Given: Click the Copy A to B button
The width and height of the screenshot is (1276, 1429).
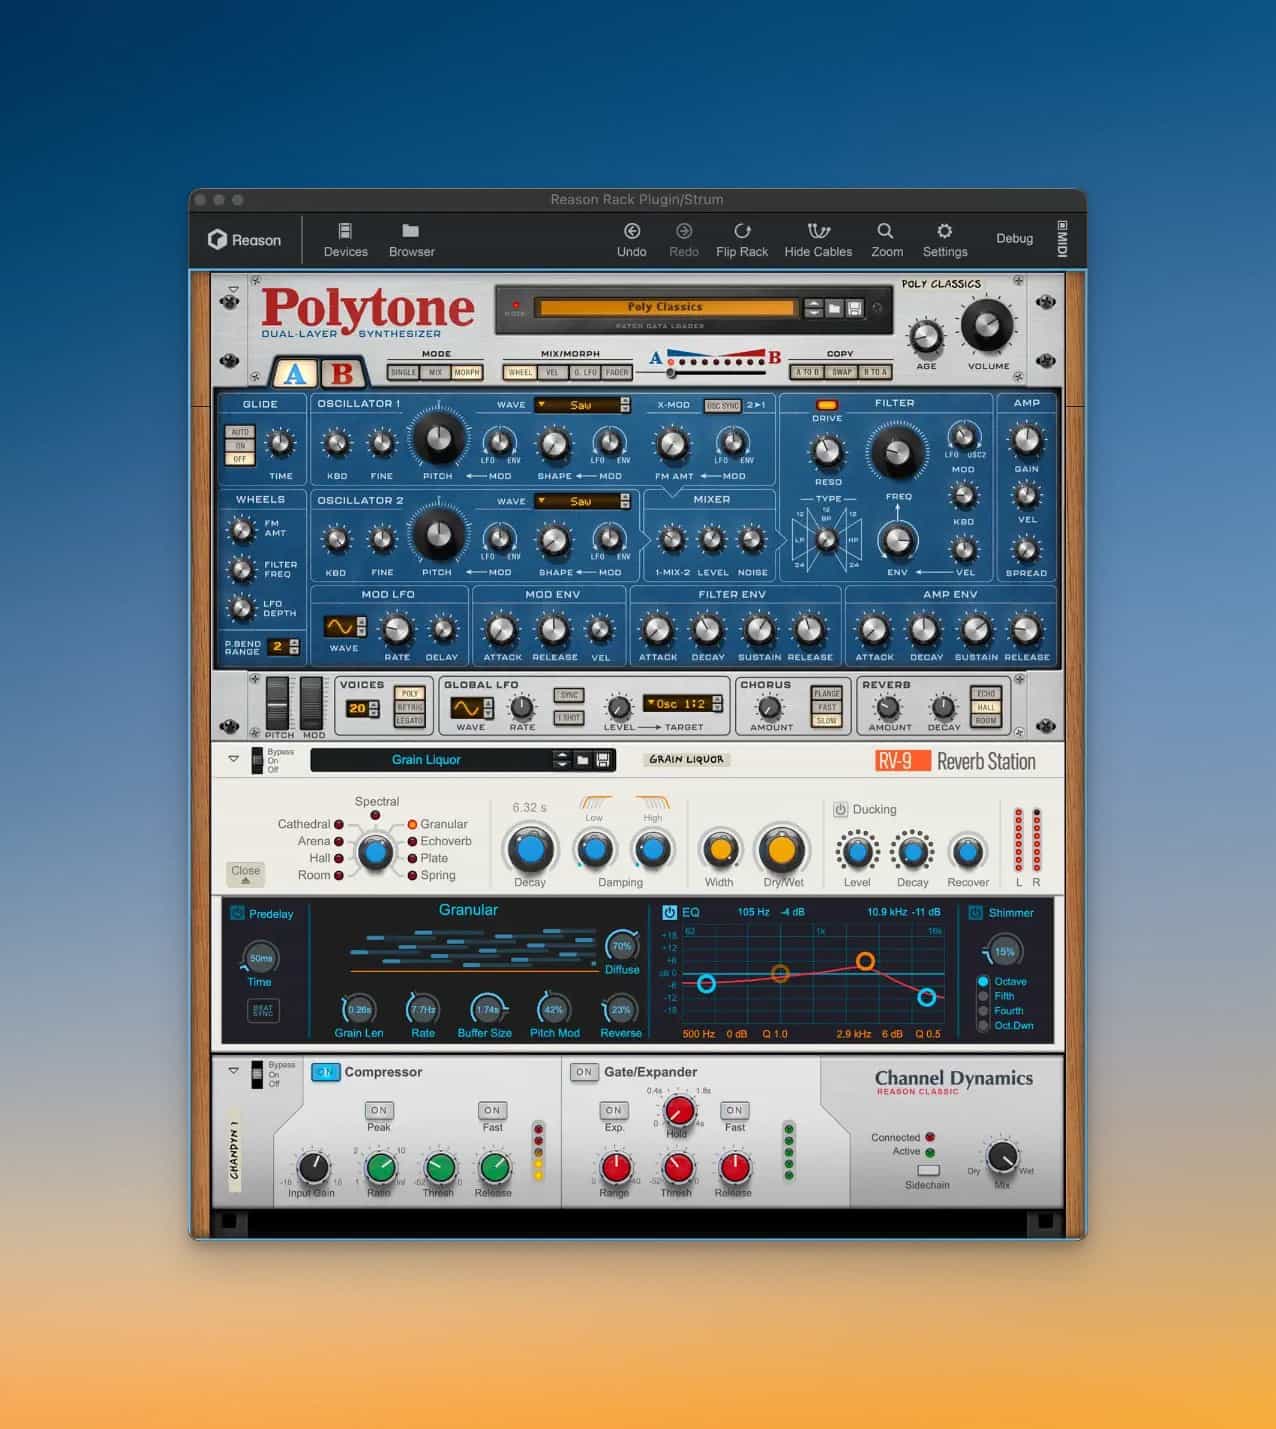Looking at the screenshot, I should coord(807,372).
